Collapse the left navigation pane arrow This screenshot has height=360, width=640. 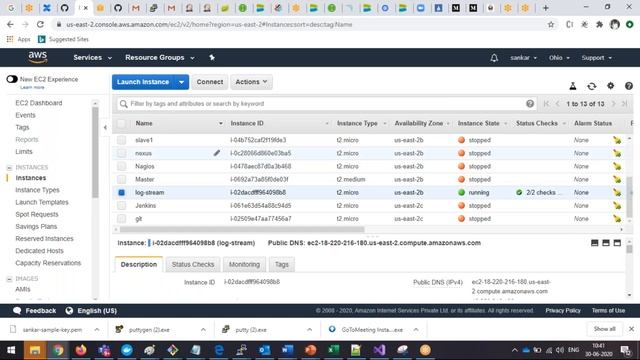(105, 127)
